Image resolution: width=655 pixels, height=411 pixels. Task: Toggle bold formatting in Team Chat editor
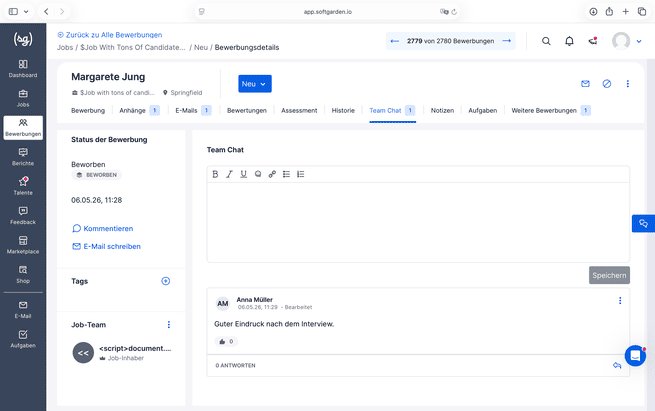pos(215,174)
